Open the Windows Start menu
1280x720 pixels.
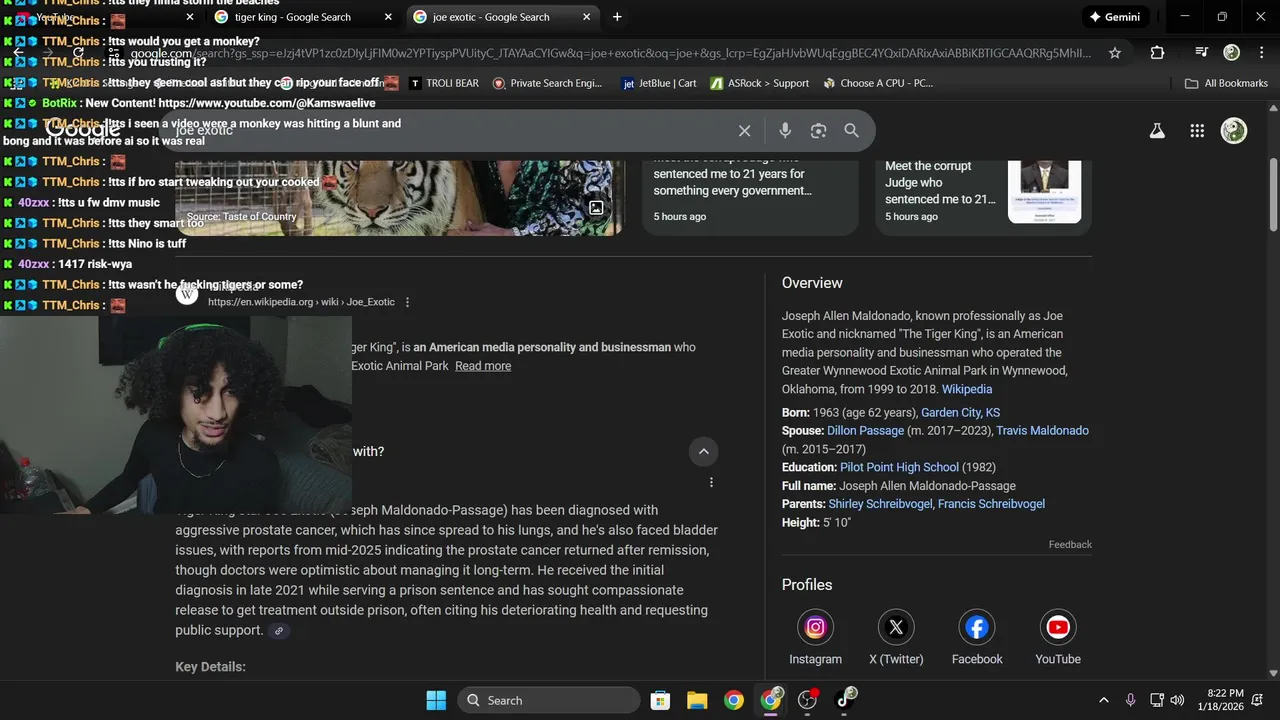coord(436,700)
